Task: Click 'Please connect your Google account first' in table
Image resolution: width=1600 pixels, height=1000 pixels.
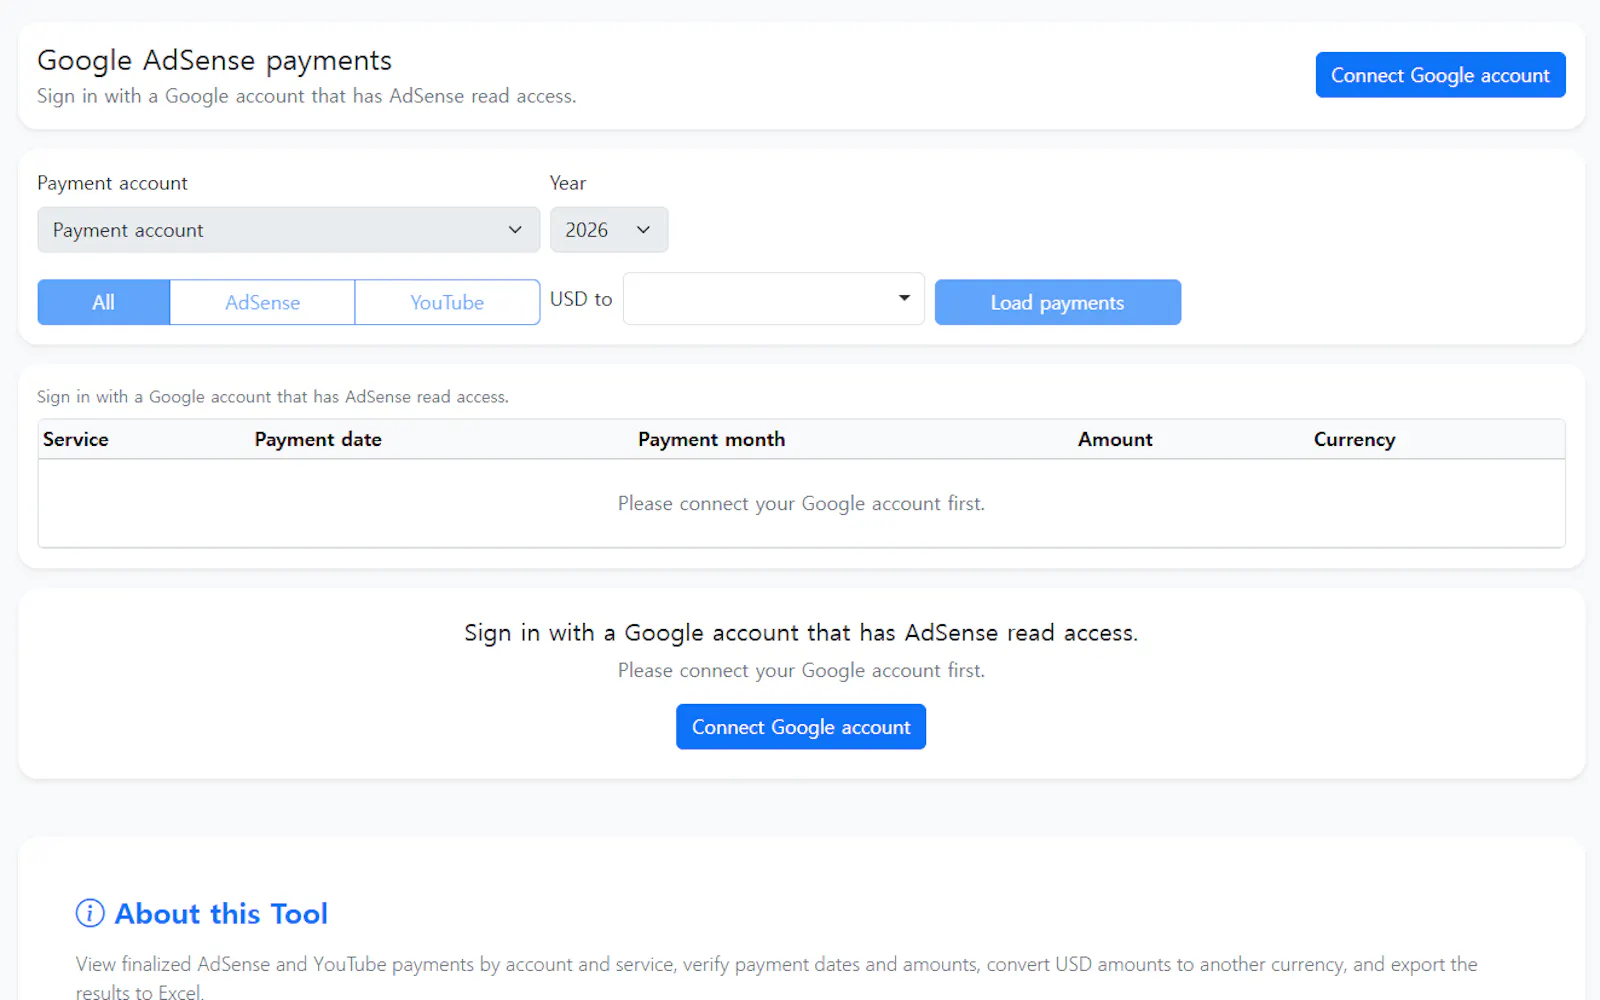Action: [801, 503]
